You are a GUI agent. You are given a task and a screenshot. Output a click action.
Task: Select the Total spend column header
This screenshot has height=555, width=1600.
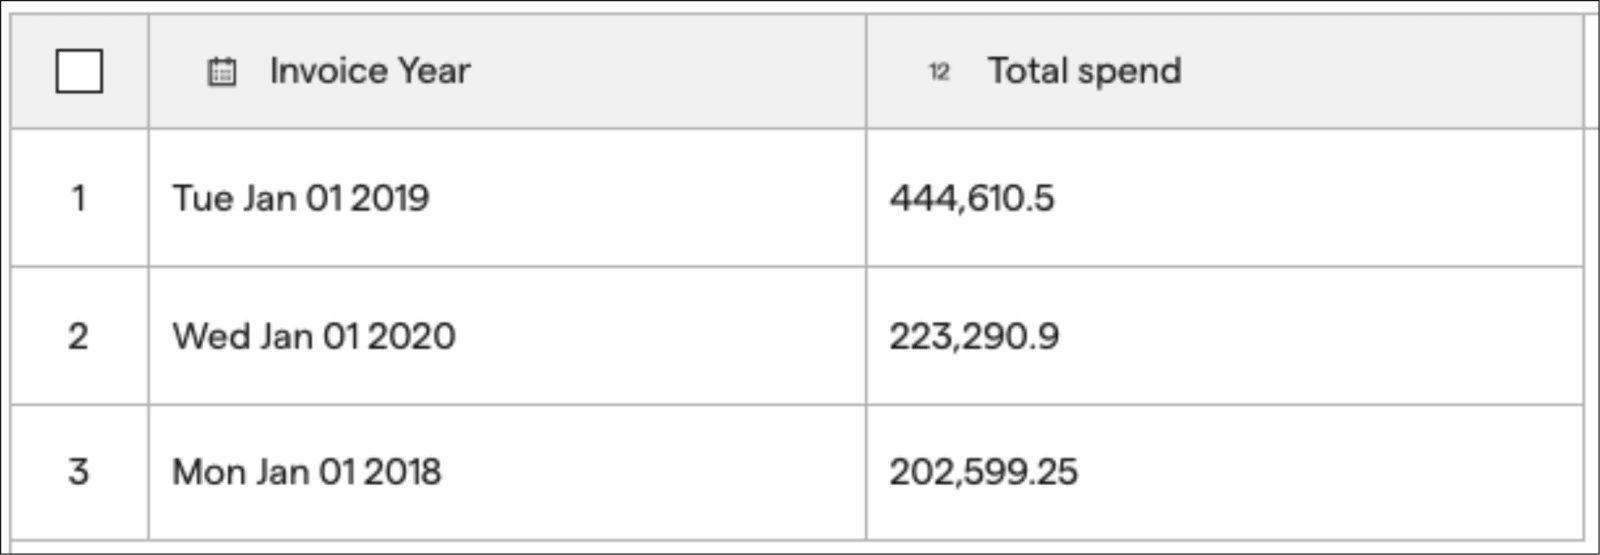click(1225, 71)
